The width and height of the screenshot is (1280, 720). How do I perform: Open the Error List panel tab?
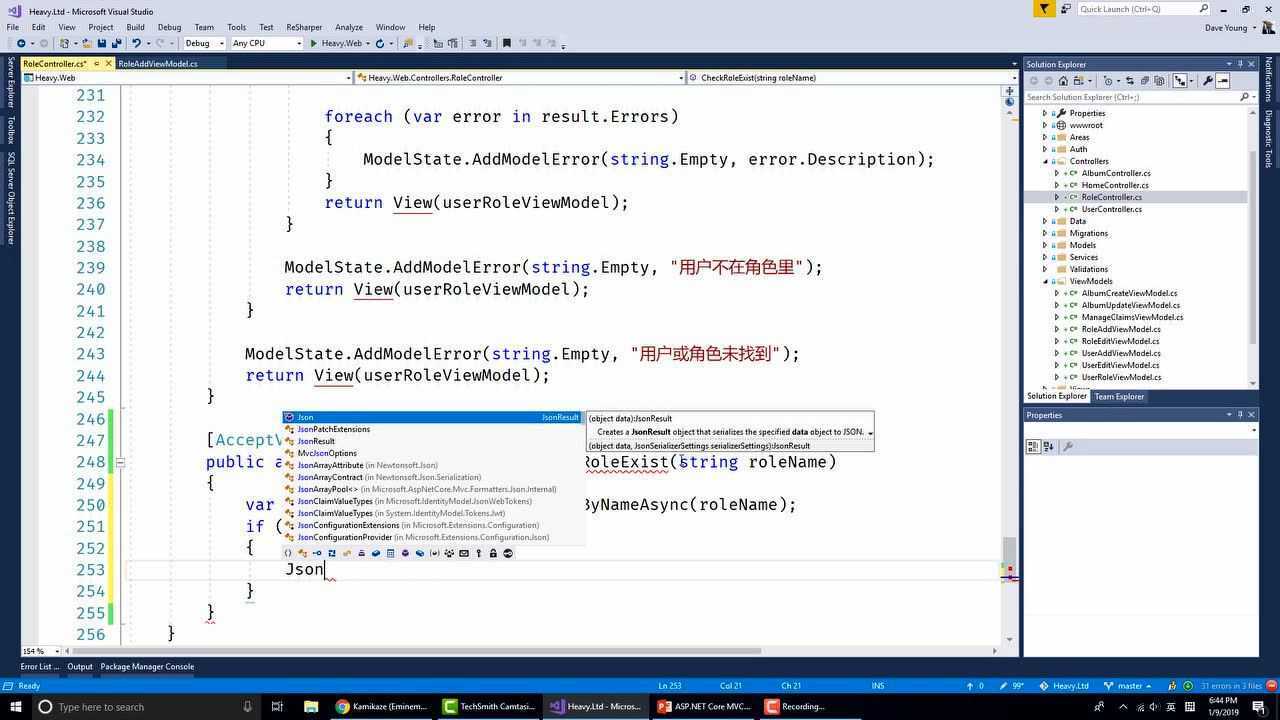(x=39, y=666)
